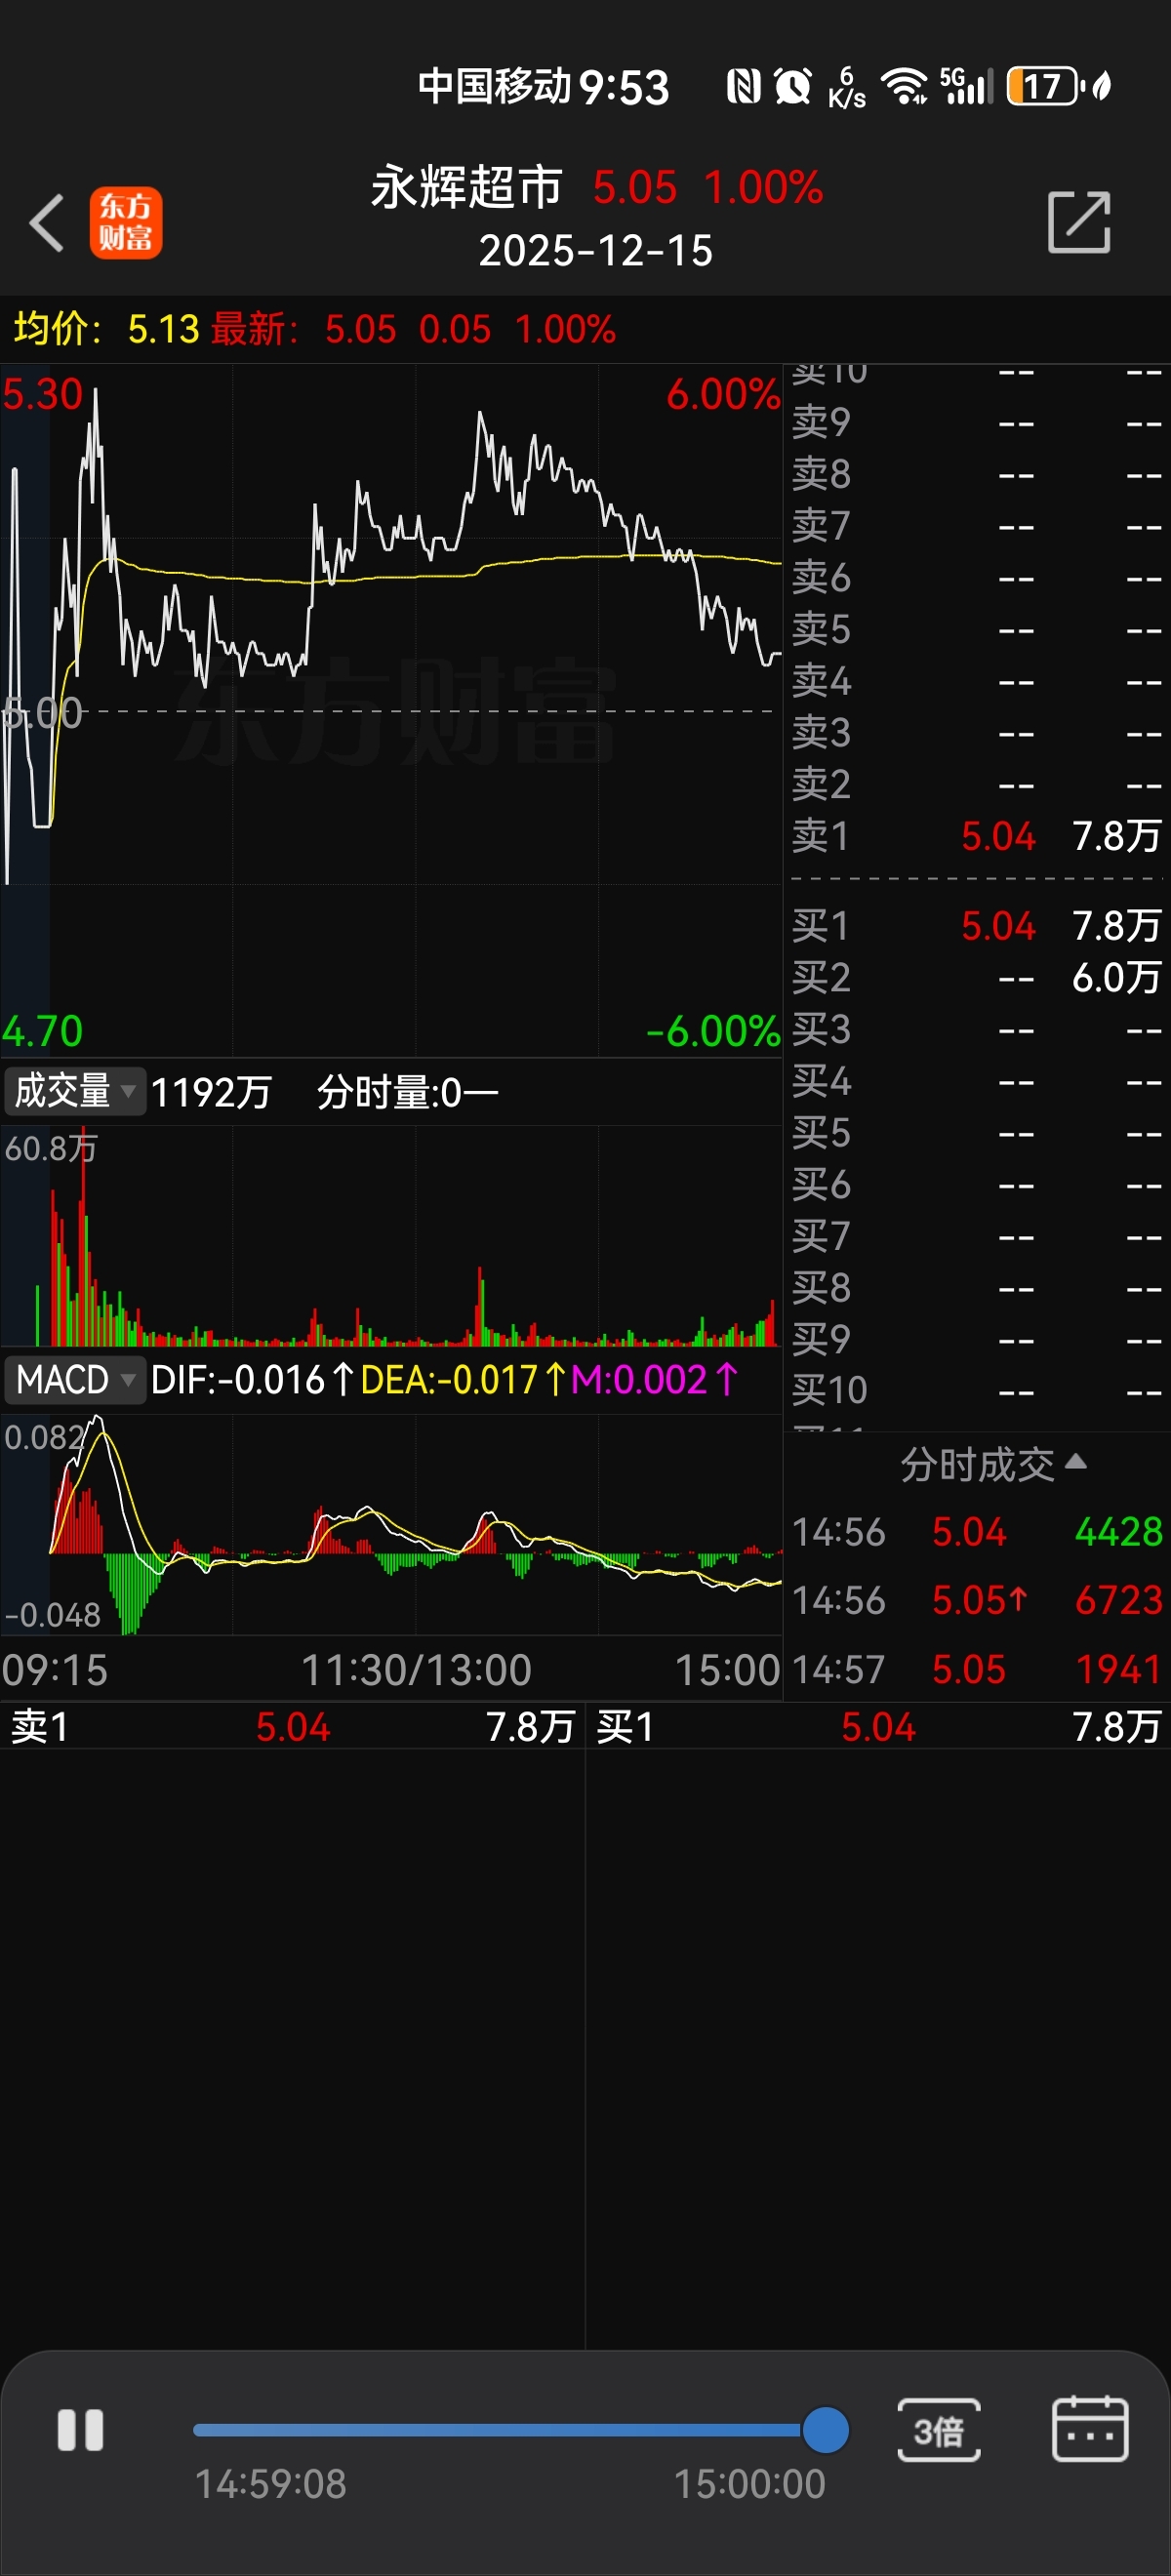1171x2576 pixels.
Task: Select the 买1 order book row
Action: 977,926
